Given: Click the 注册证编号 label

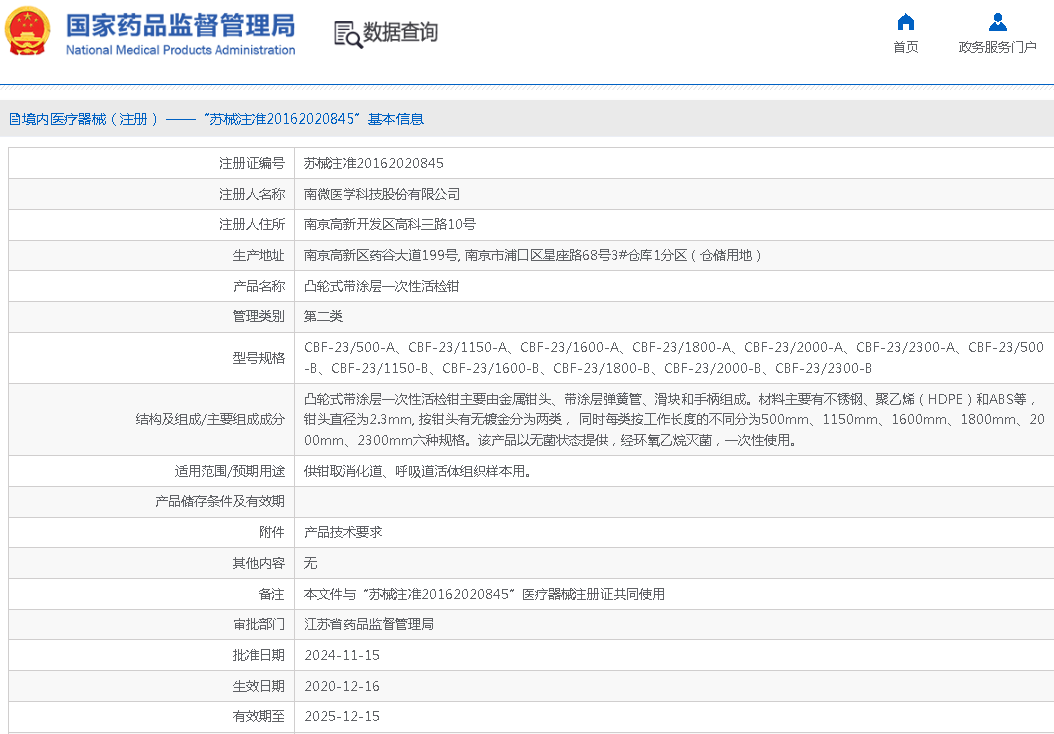Looking at the screenshot, I should point(252,163).
